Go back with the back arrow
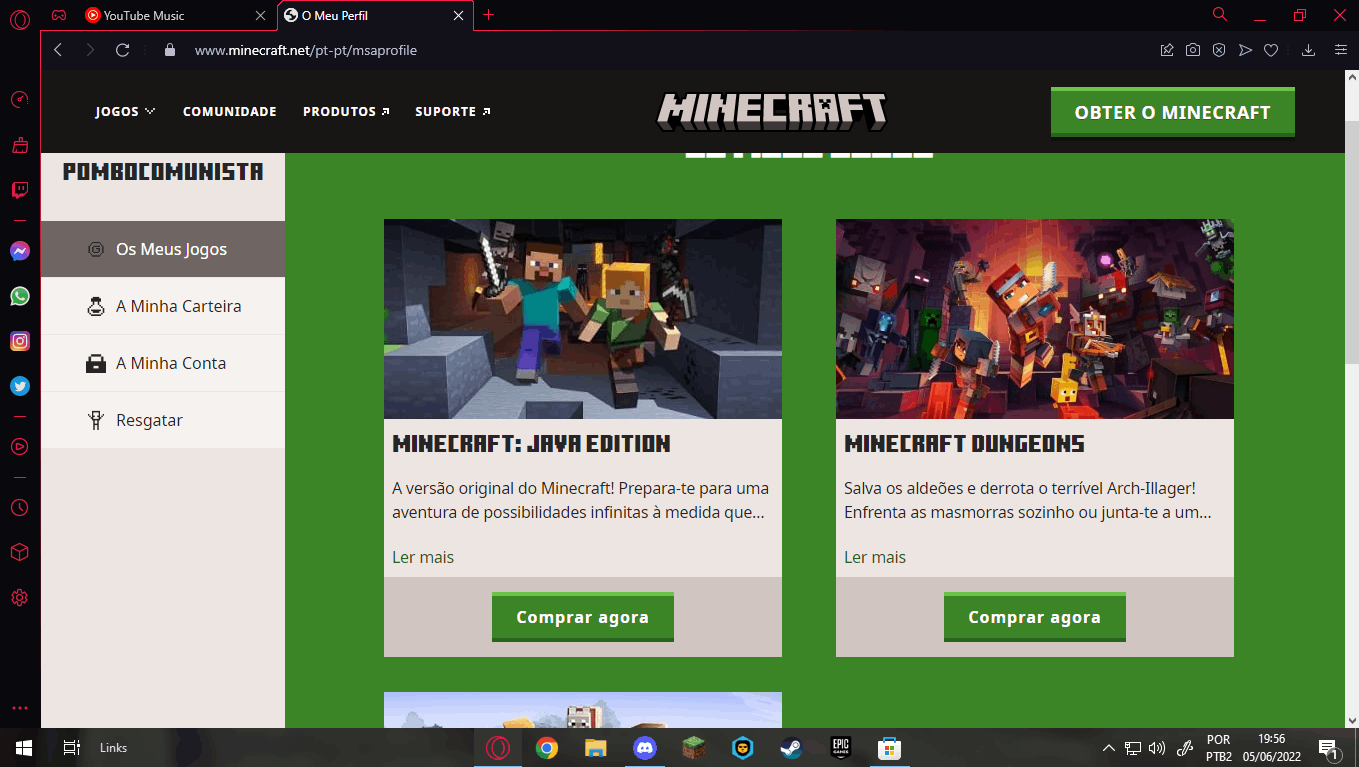Screen dimensions: 1359x767 coord(58,50)
